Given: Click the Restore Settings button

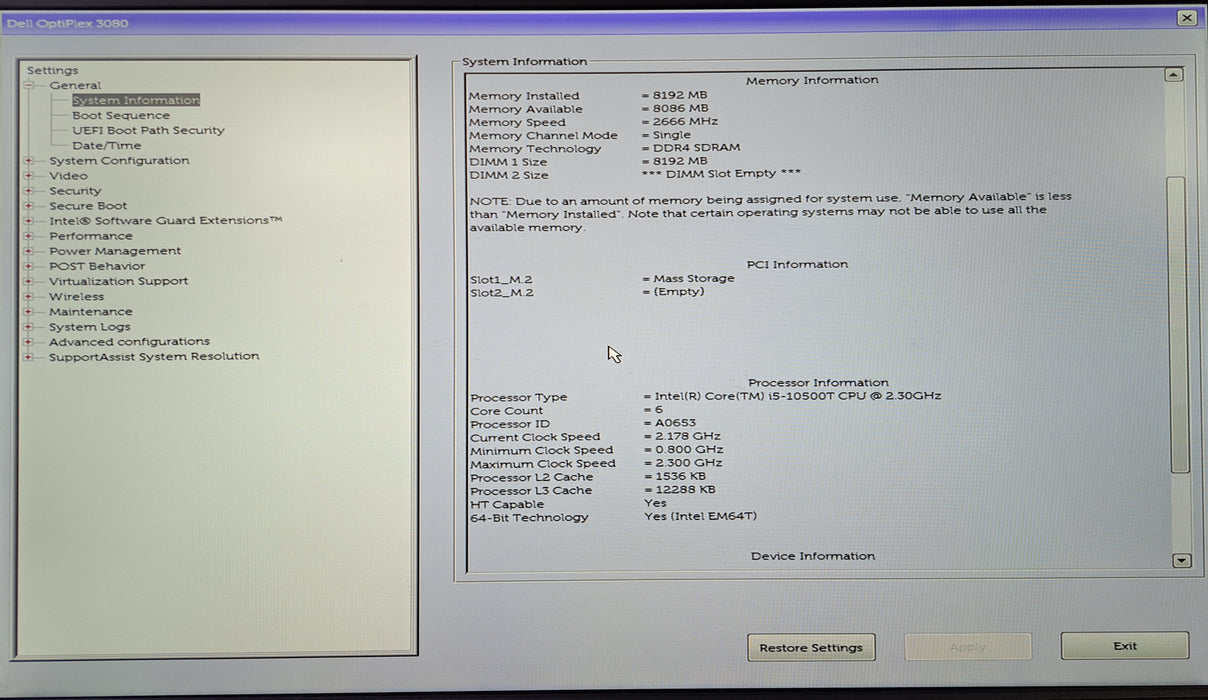Looking at the screenshot, I should 811,647.
